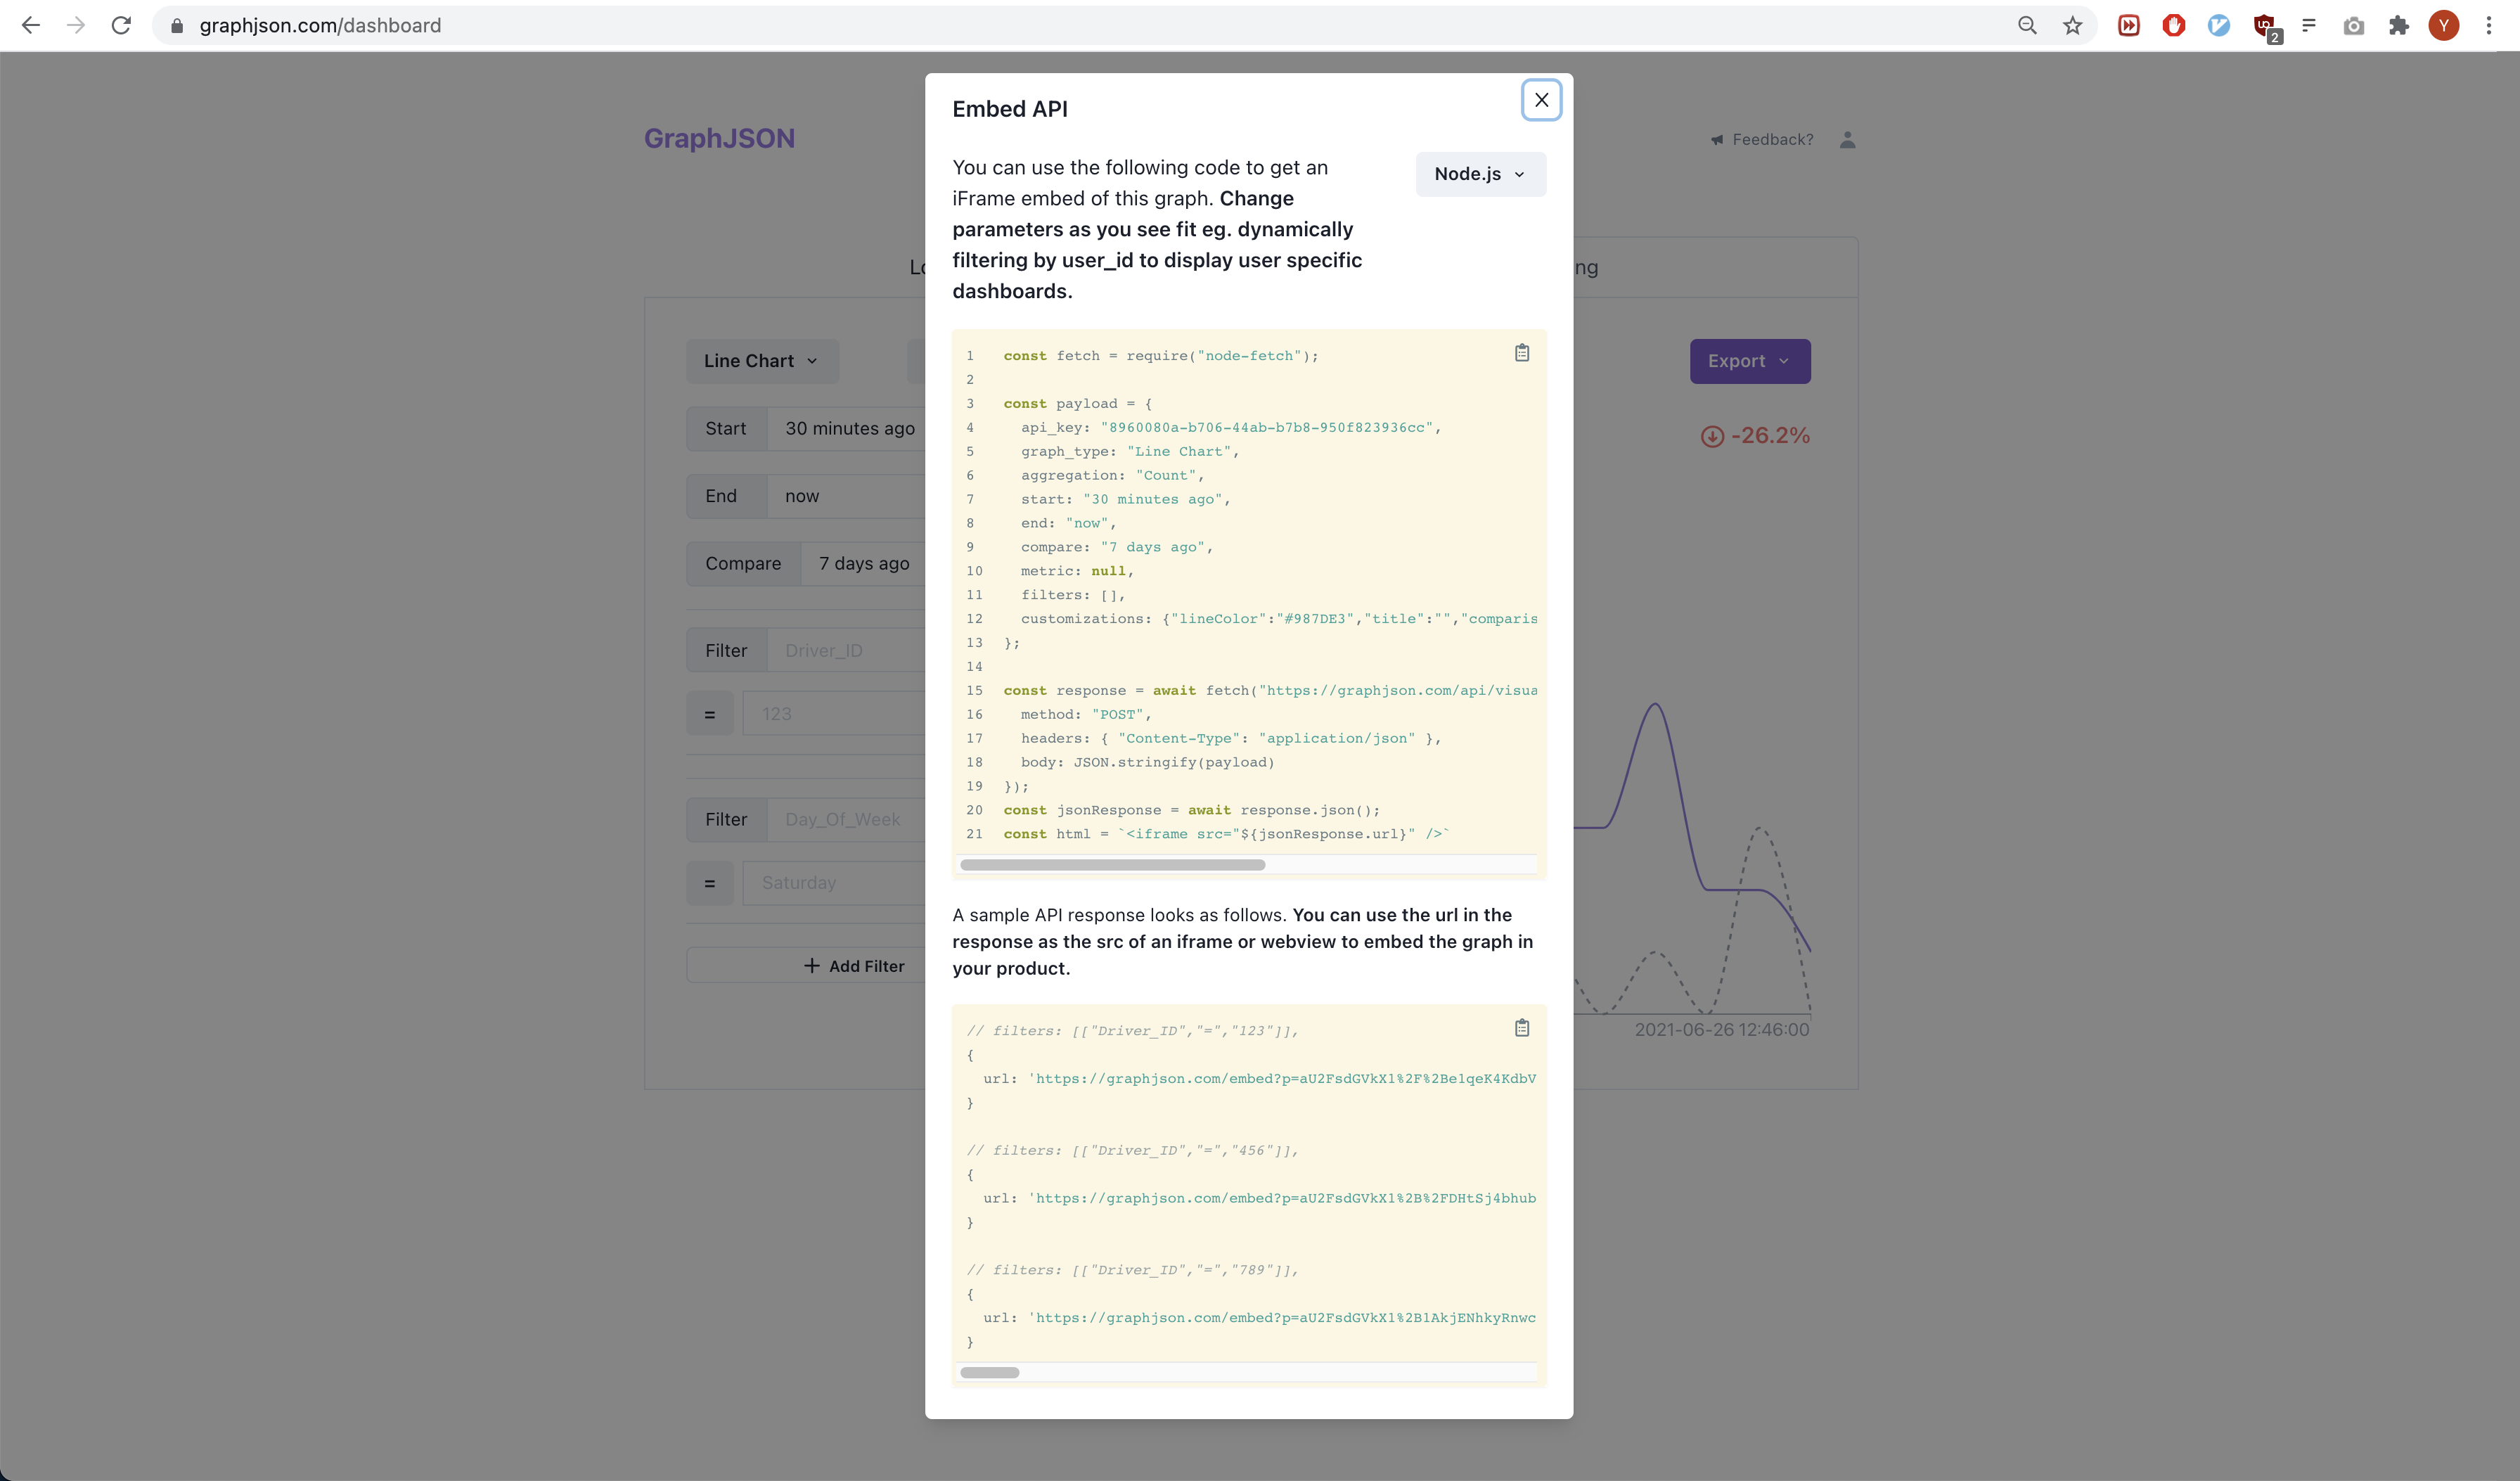This screenshot has width=2520, height=1481.
Task: Click the api_key string in line 4
Action: [1267, 428]
